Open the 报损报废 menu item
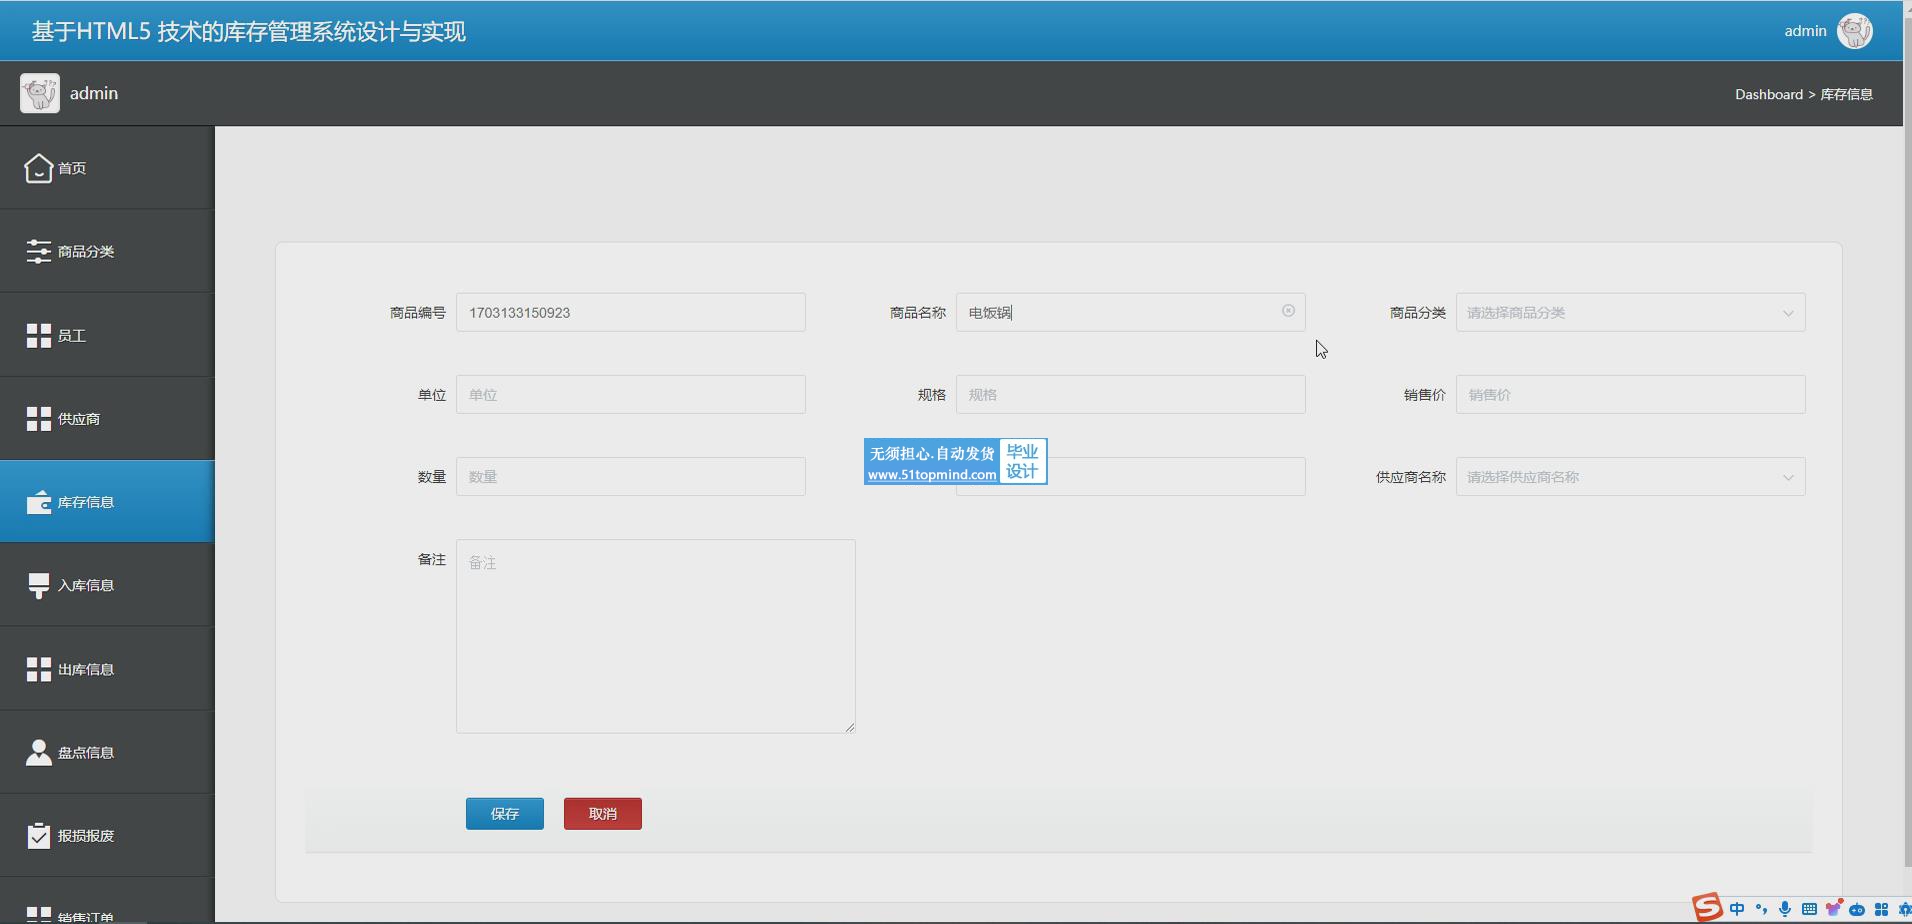The image size is (1912, 924). coord(107,835)
